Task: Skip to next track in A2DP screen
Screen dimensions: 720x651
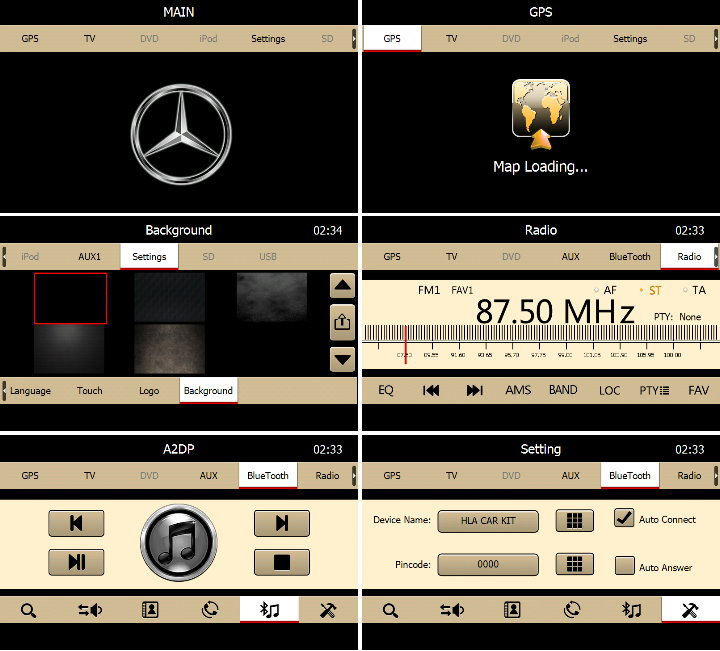Action: point(281,523)
